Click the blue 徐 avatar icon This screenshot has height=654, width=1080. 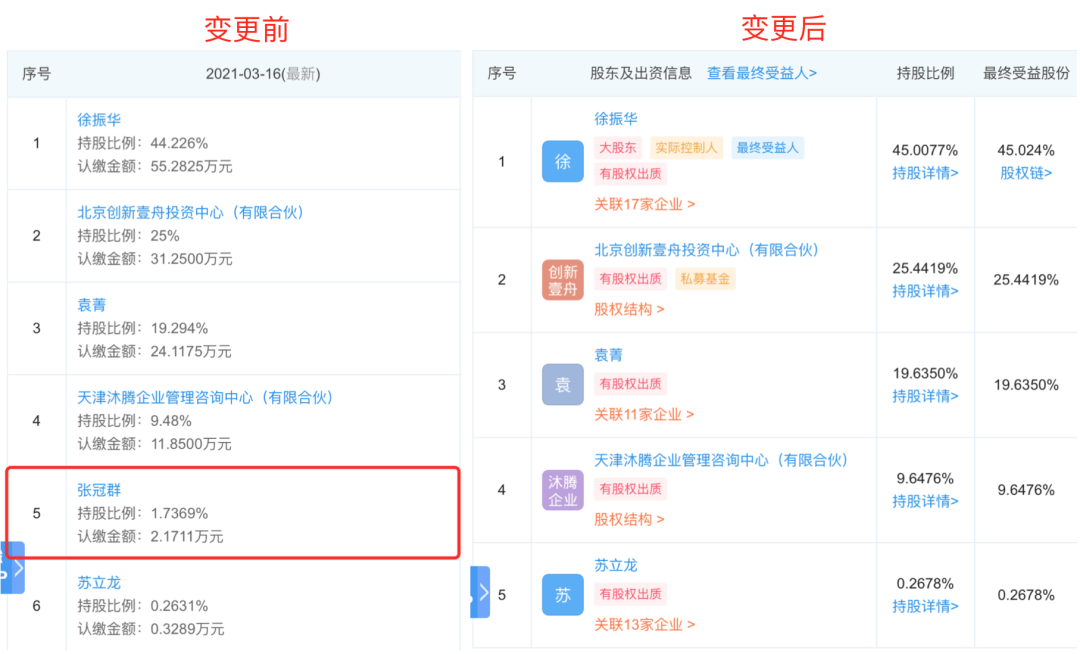tap(563, 162)
